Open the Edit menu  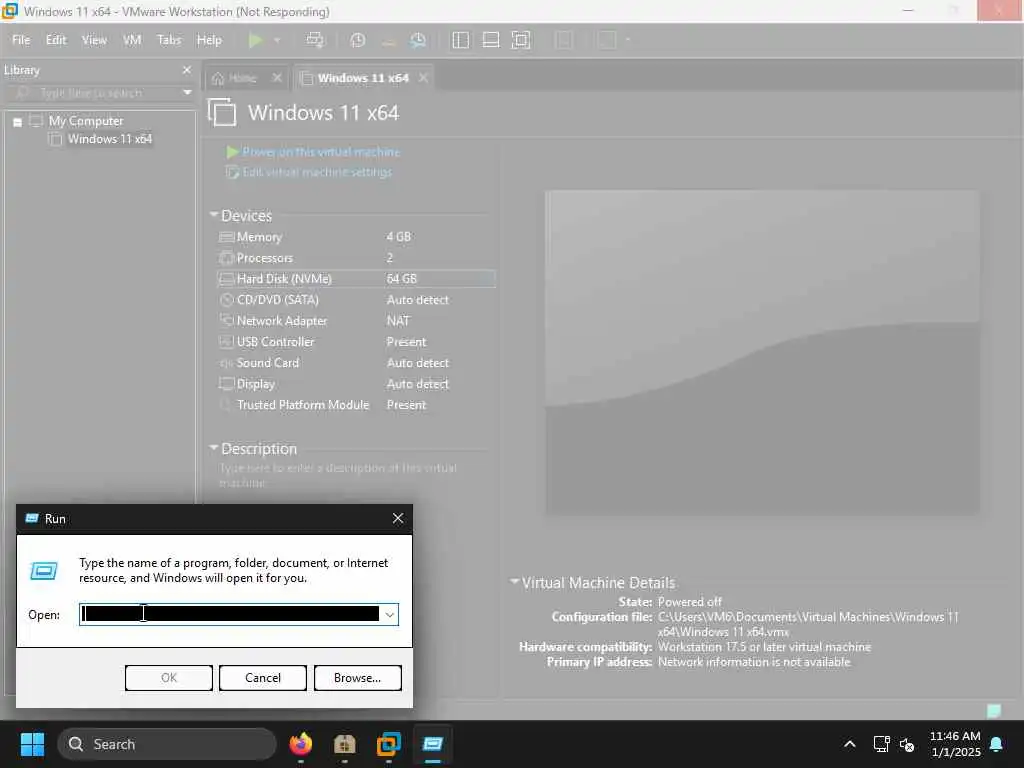click(56, 40)
